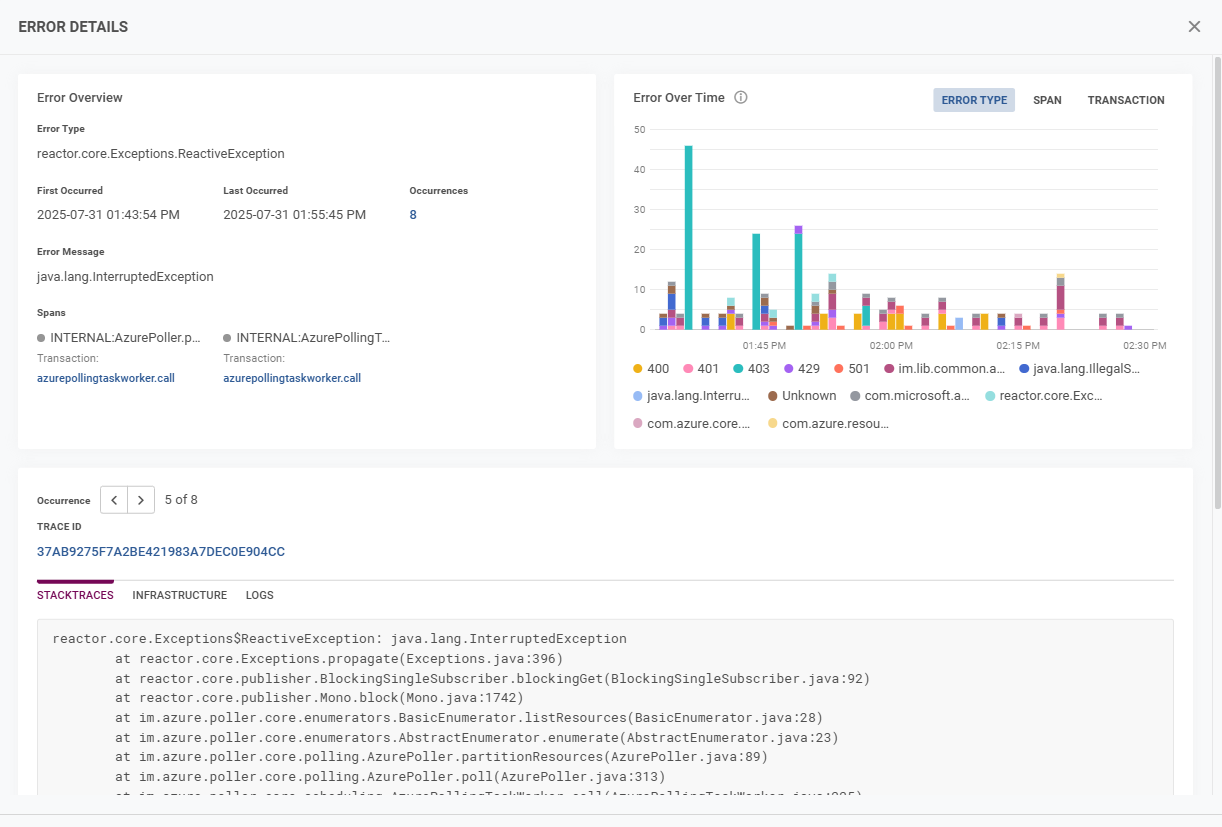Open first azurepollingtaskworker.call transaction link
Viewport: 1222px width, 827px height.
click(105, 378)
